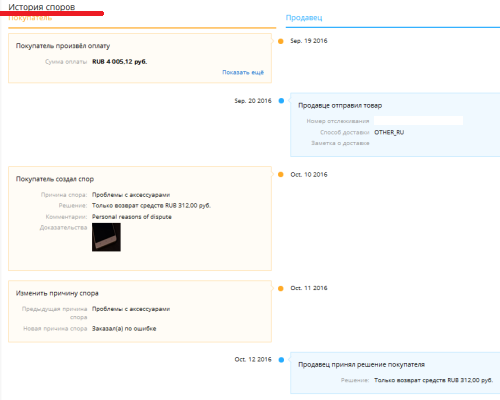
Task: Select the "Продавце отправил товар" card title
Action: coord(340,106)
